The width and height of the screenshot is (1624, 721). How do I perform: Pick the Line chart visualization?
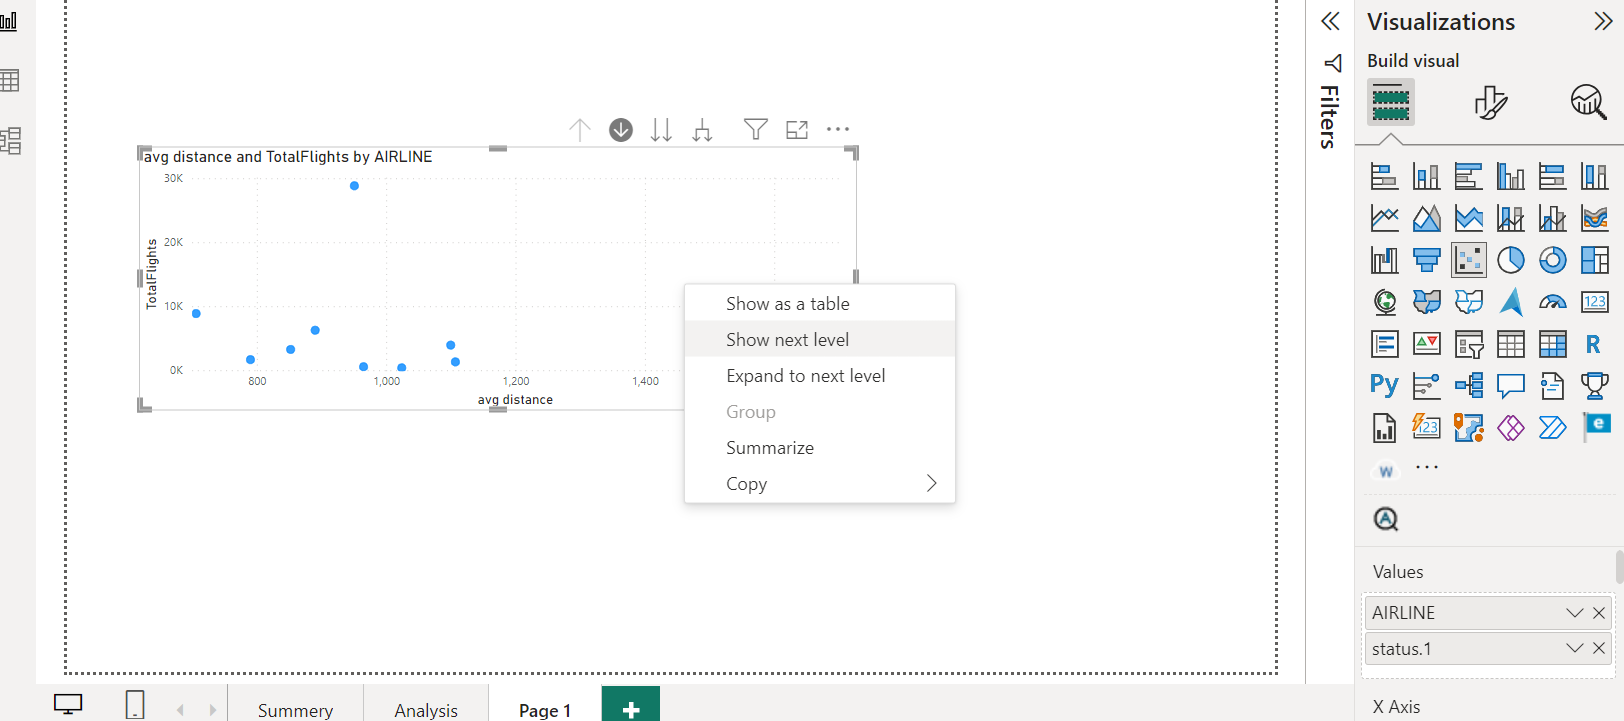[x=1384, y=218]
